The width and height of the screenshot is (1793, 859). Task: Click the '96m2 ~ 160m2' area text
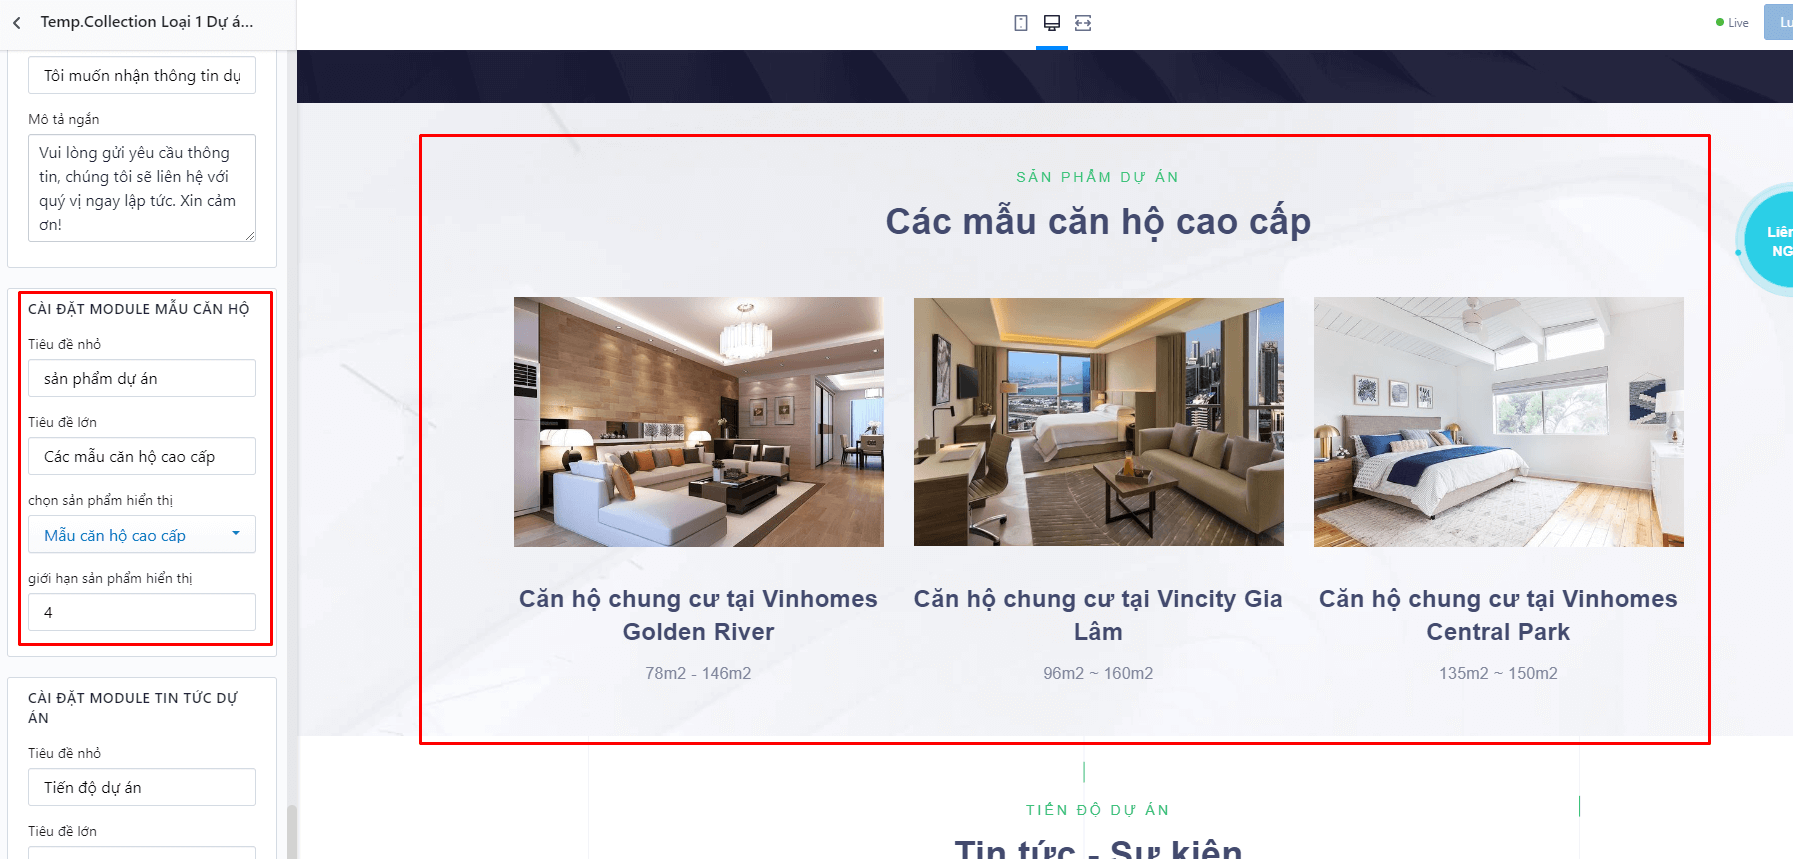pos(1098,674)
